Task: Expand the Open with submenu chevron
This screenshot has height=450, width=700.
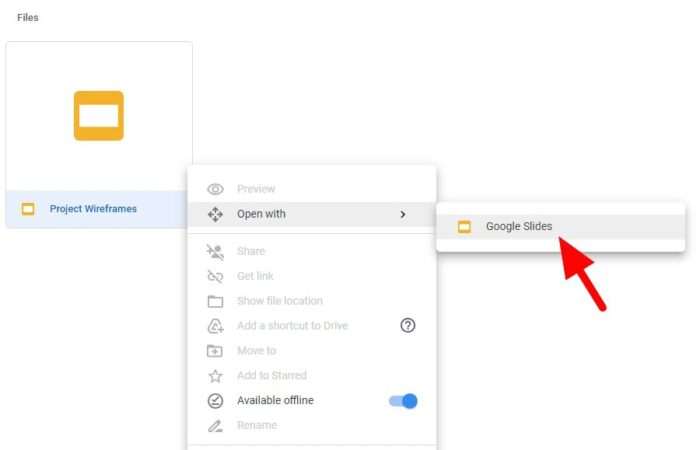Action: (x=403, y=214)
